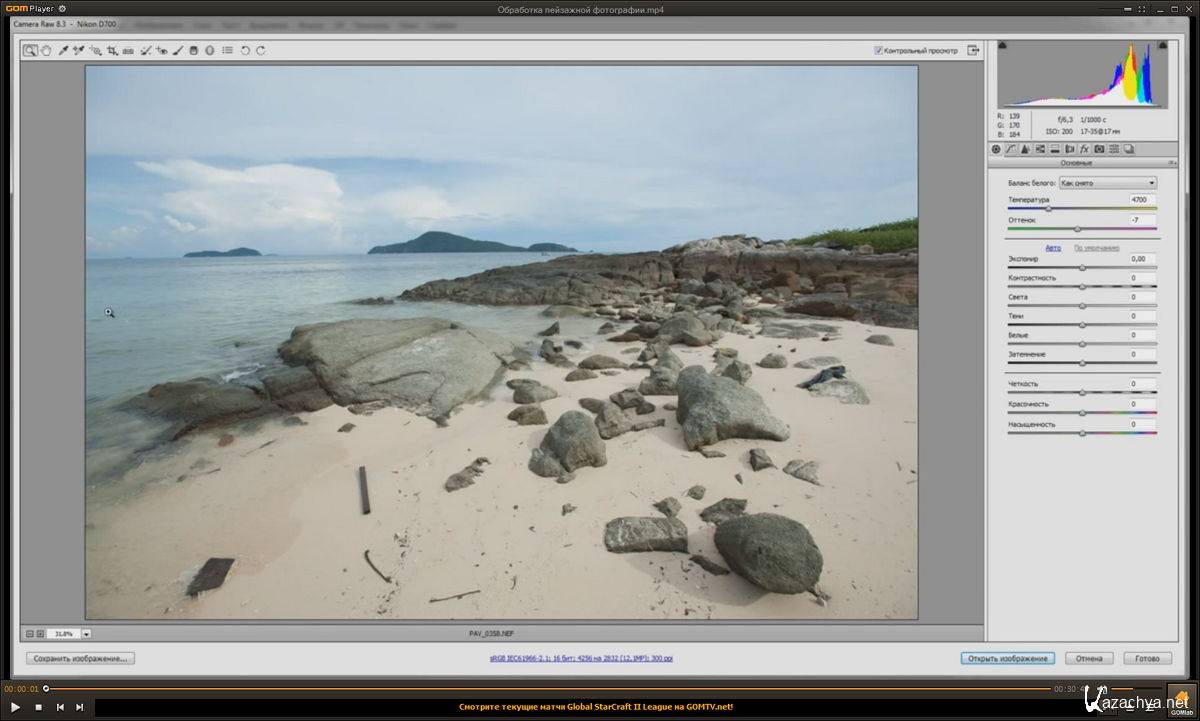1200x721 pixels.
Task: Select the Graduated Filter tool
Action: pos(193,50)
